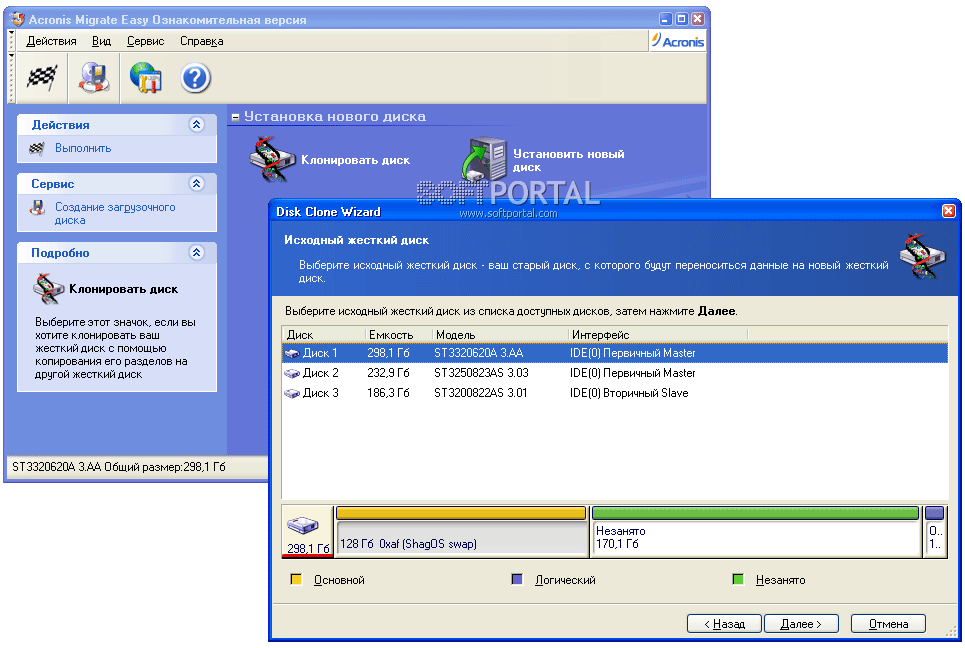Click the yellow Основной legend swatch
Image resolution: width=965 pixels, height=648 pixels.
click(296, 579)
